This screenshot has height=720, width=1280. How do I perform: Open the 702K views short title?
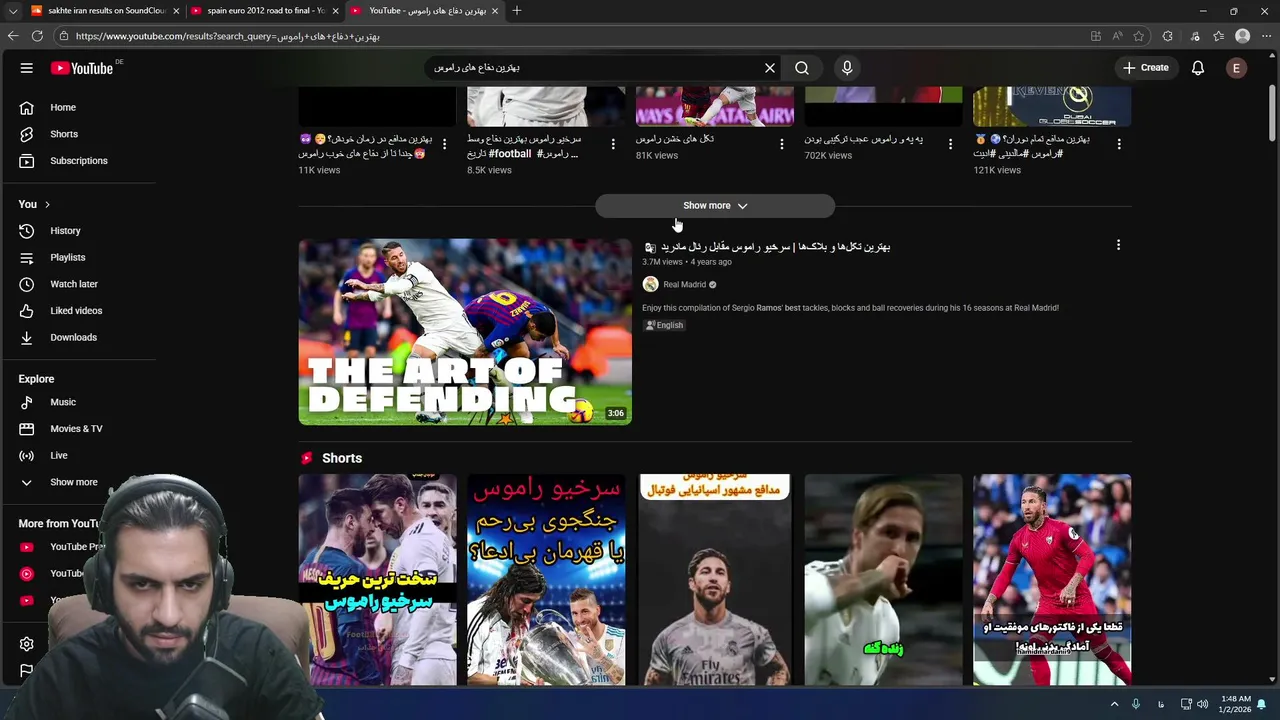864,139
